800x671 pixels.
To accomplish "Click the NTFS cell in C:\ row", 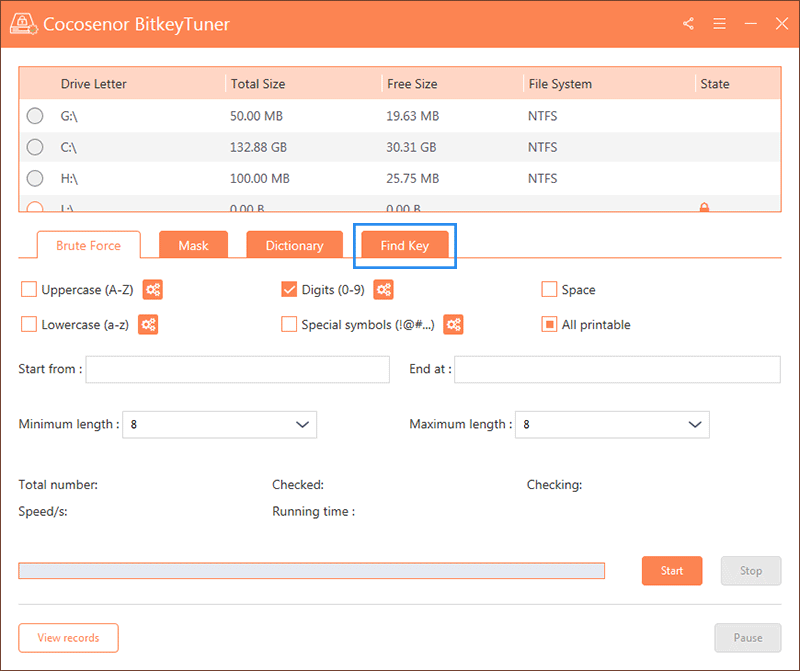I will (x=542, y=147).
